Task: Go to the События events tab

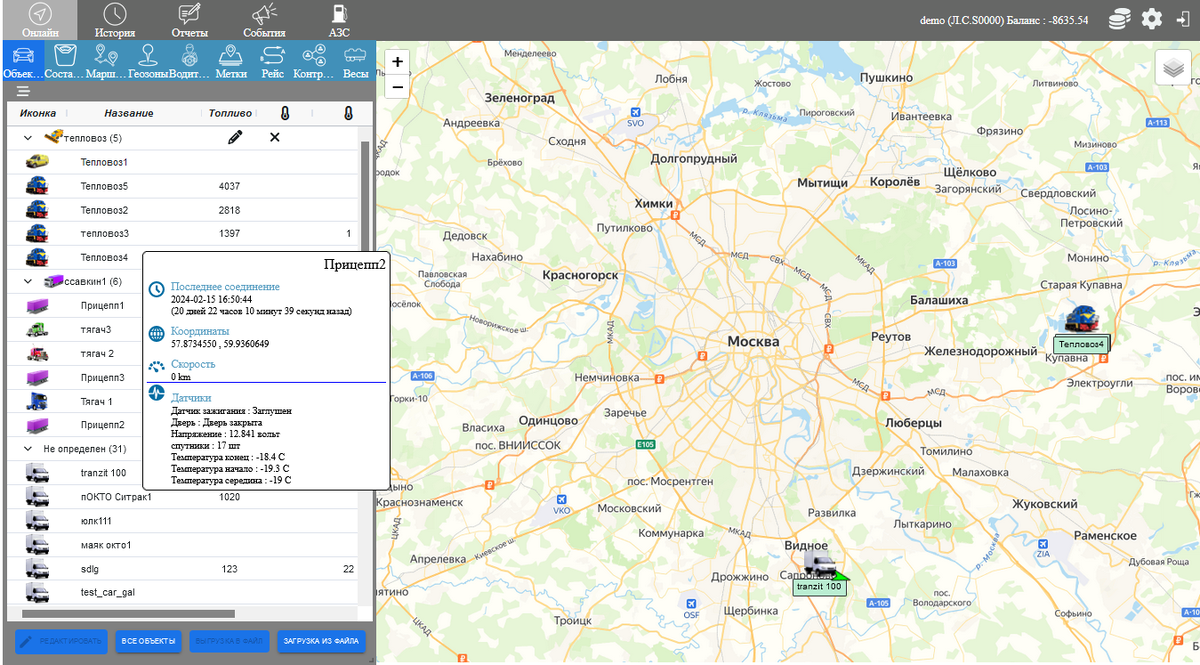Action: point(264,20)
